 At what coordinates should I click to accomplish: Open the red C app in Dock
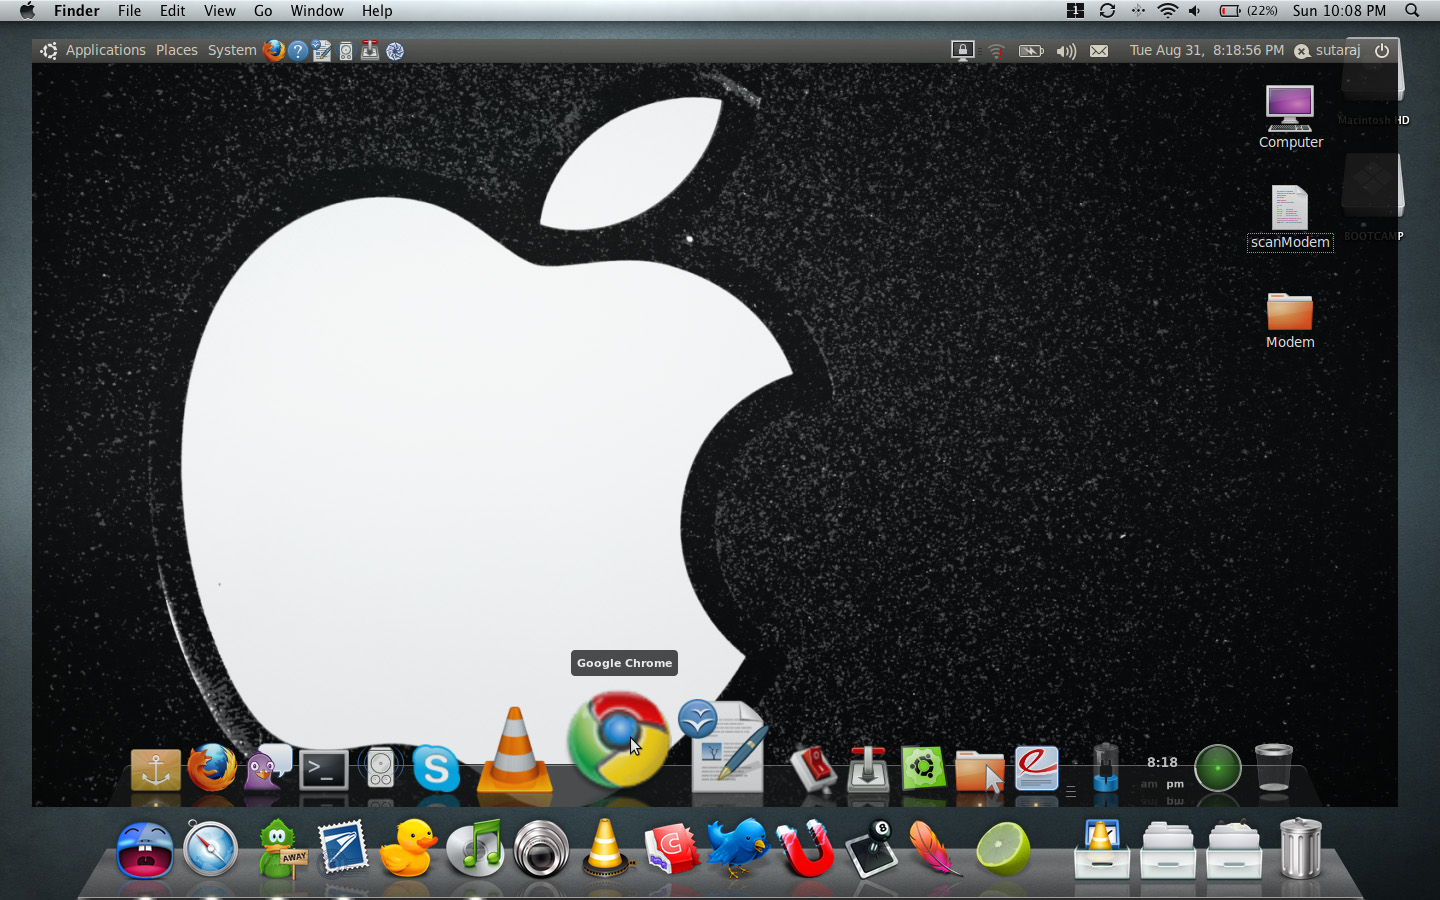click(671, 849)
